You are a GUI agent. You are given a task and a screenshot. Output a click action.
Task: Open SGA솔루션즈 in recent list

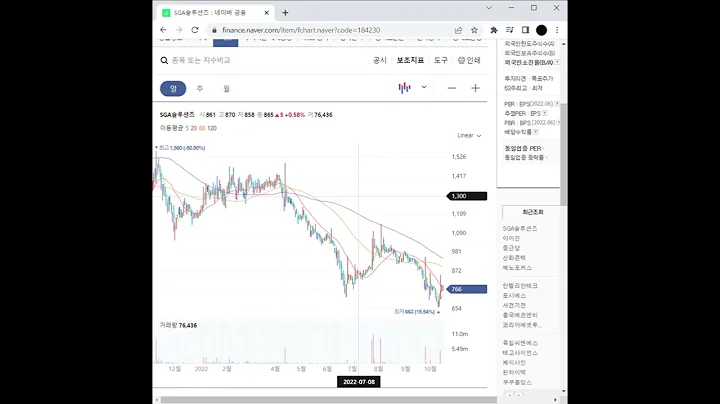[x=520, y=228]
